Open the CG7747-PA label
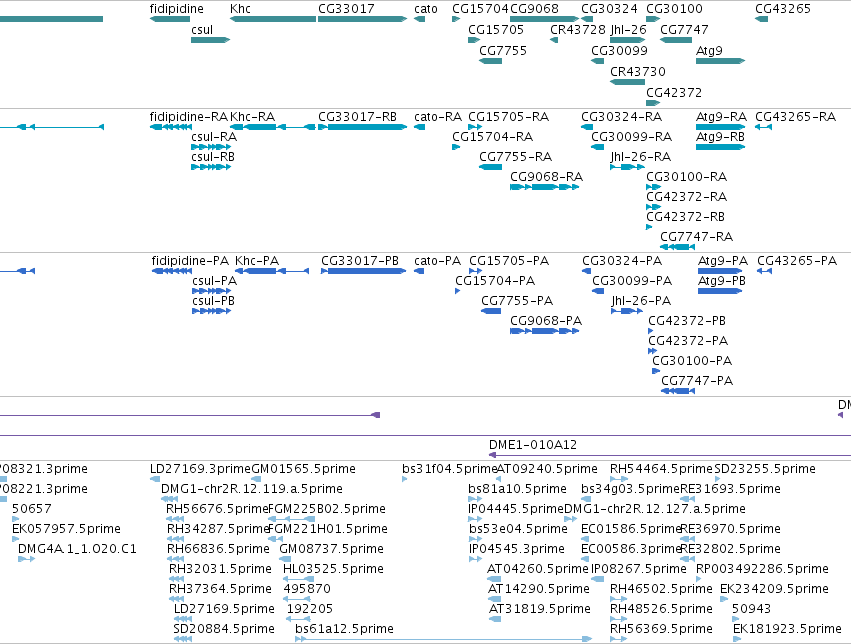 click(x=697, y=381)
